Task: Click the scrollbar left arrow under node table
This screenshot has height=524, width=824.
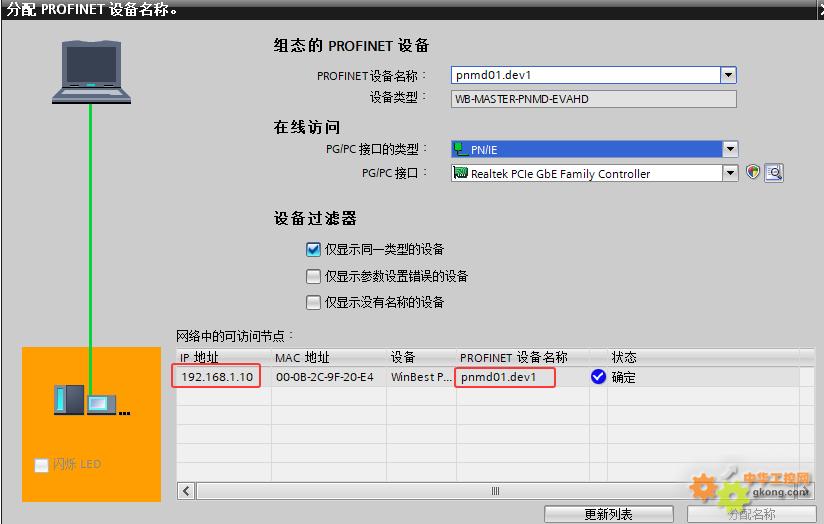Action: 185,491
